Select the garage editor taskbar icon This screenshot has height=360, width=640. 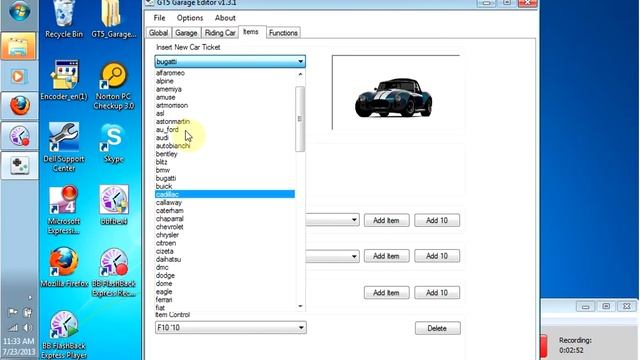pos(19,165)
